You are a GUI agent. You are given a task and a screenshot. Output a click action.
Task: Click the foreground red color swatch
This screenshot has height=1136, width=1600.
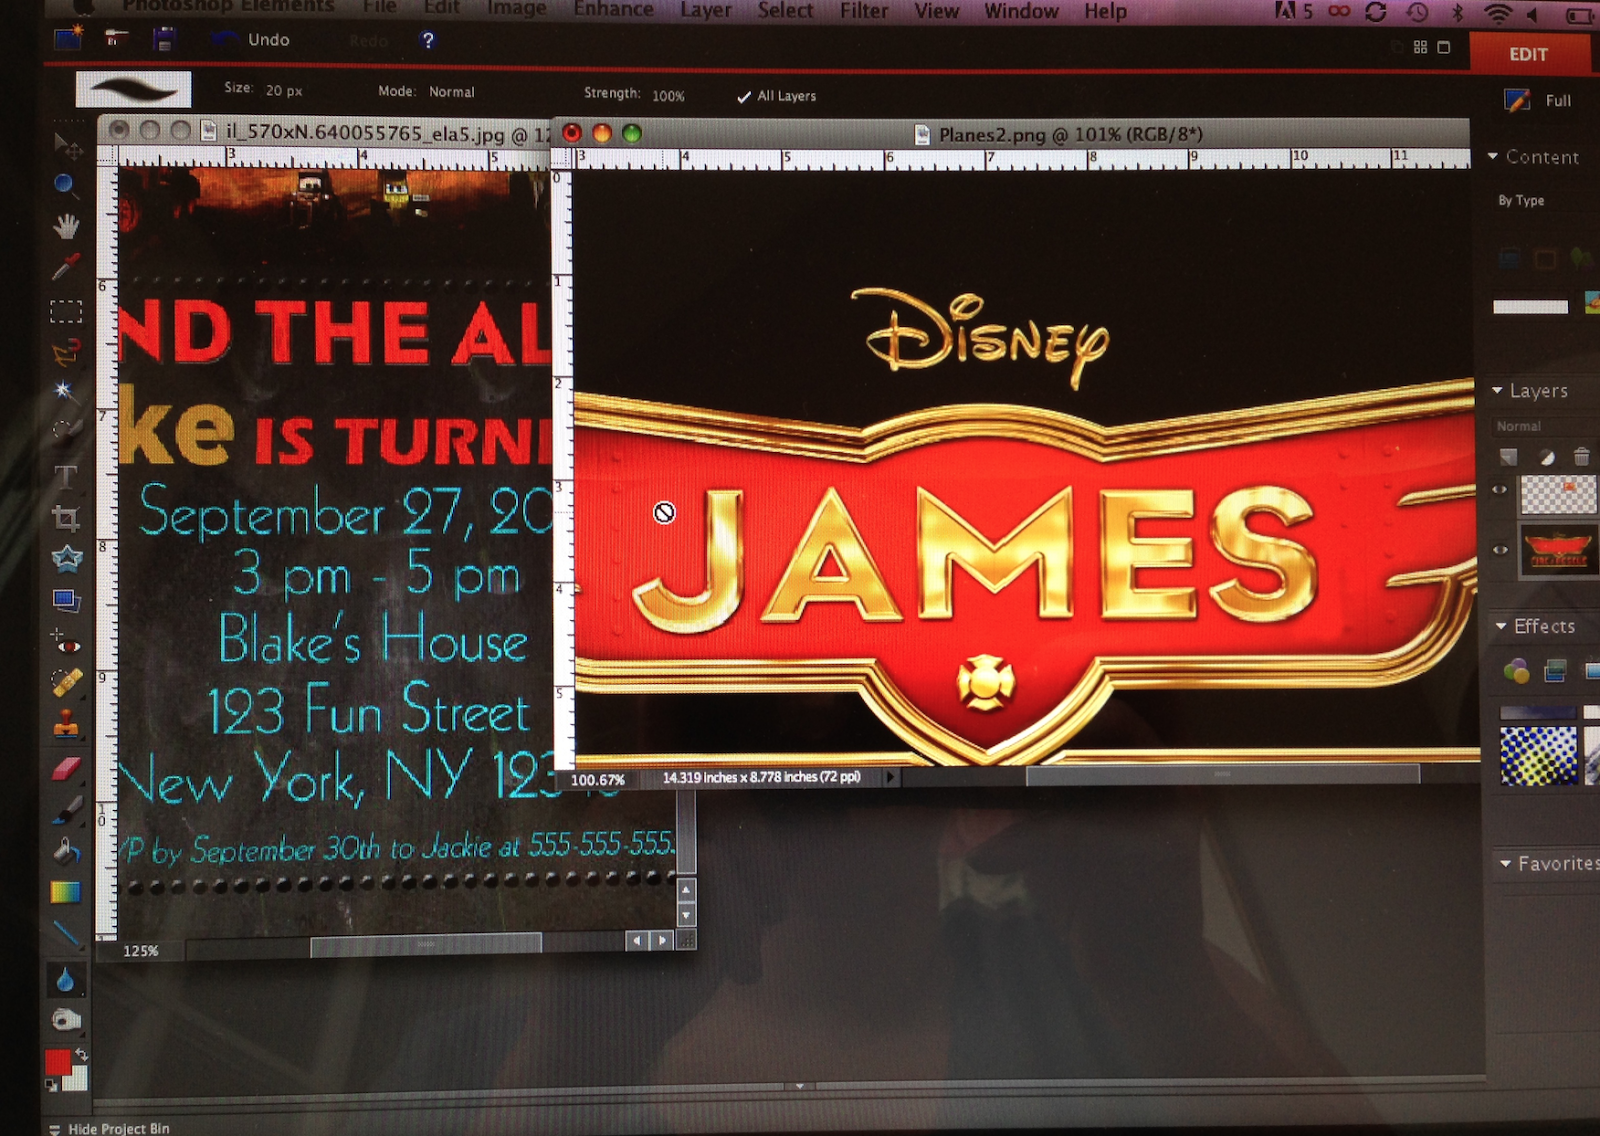coord(57,1063)
